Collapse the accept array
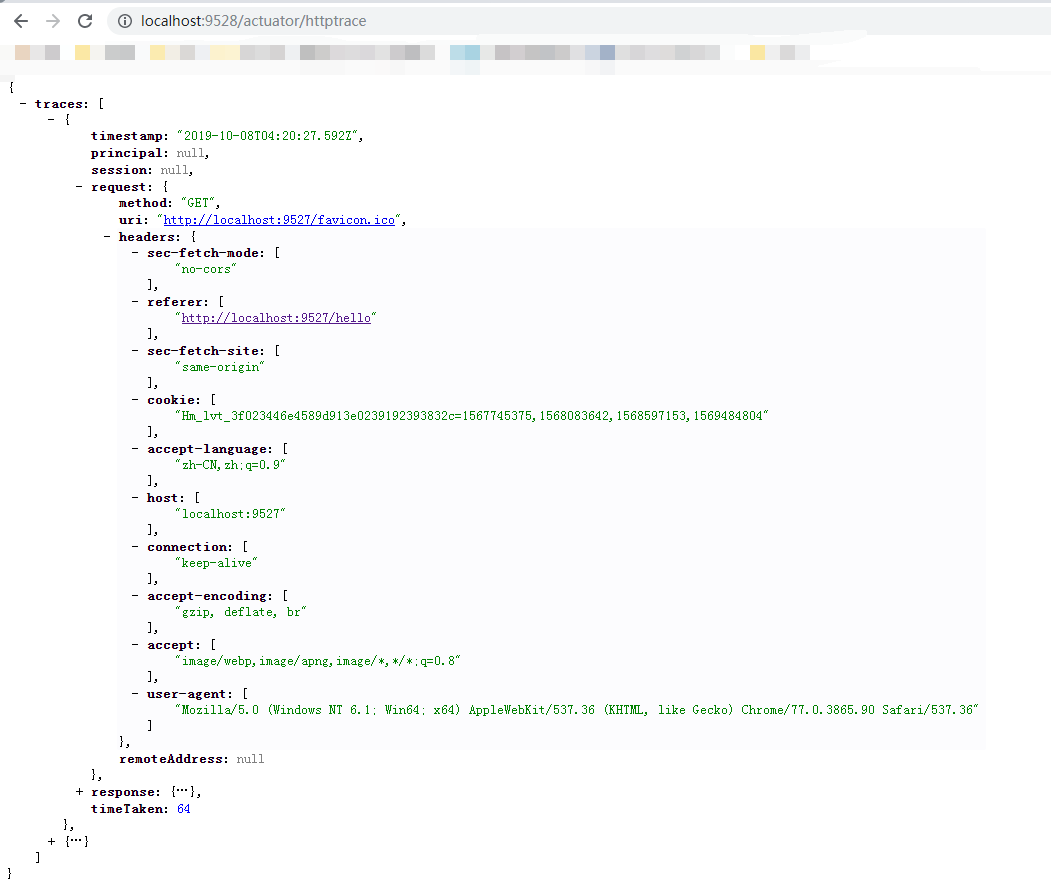Screen dimensions: 1051x888 (x=135, y=645)
